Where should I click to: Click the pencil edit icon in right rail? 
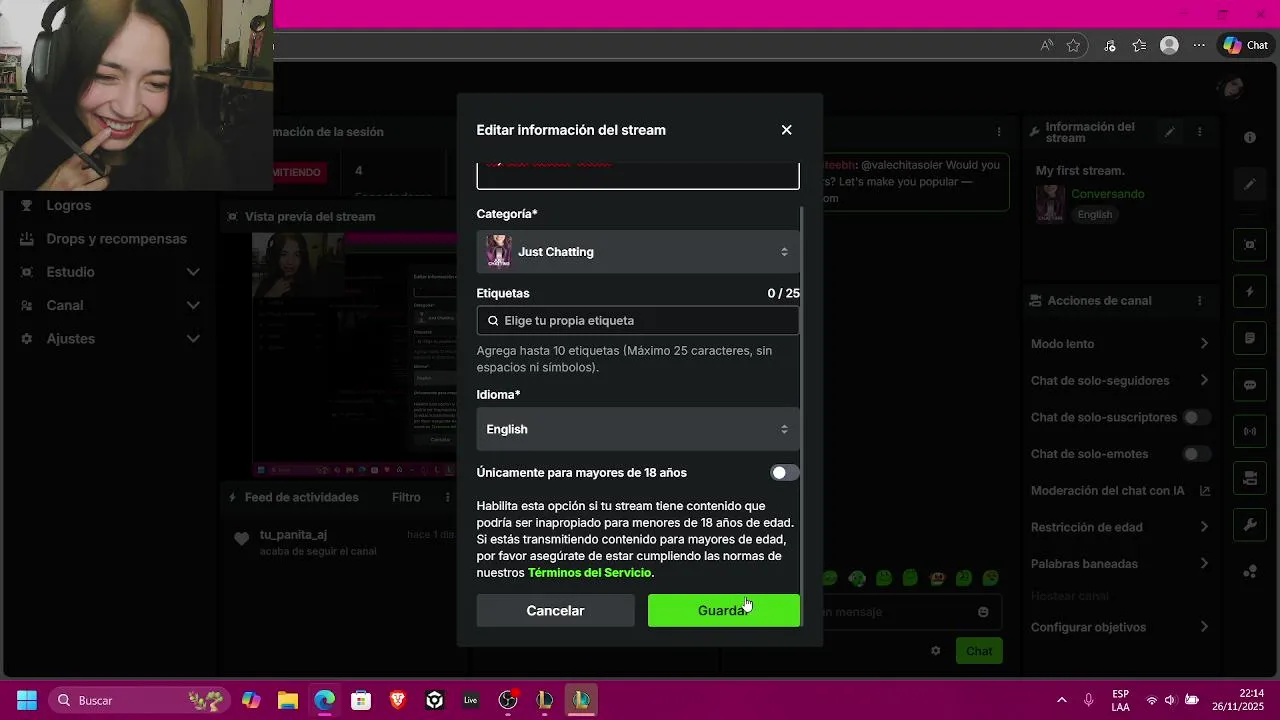(x=1250, y=185)
